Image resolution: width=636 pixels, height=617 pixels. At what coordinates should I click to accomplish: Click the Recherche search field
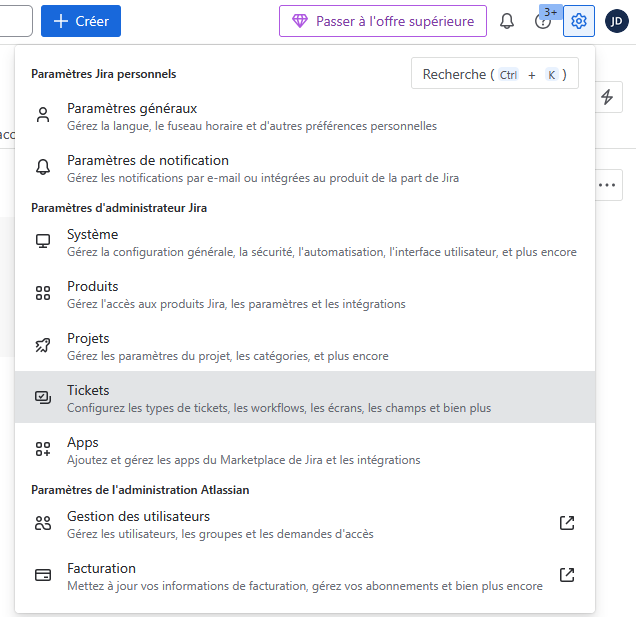coord(494,74)
